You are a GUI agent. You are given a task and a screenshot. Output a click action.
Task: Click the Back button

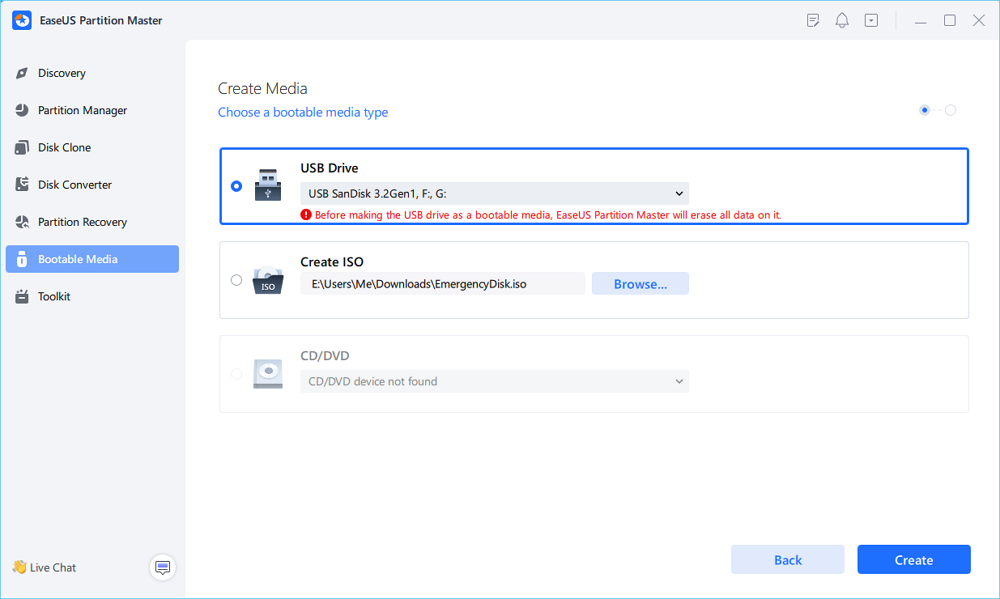point(788,559)
